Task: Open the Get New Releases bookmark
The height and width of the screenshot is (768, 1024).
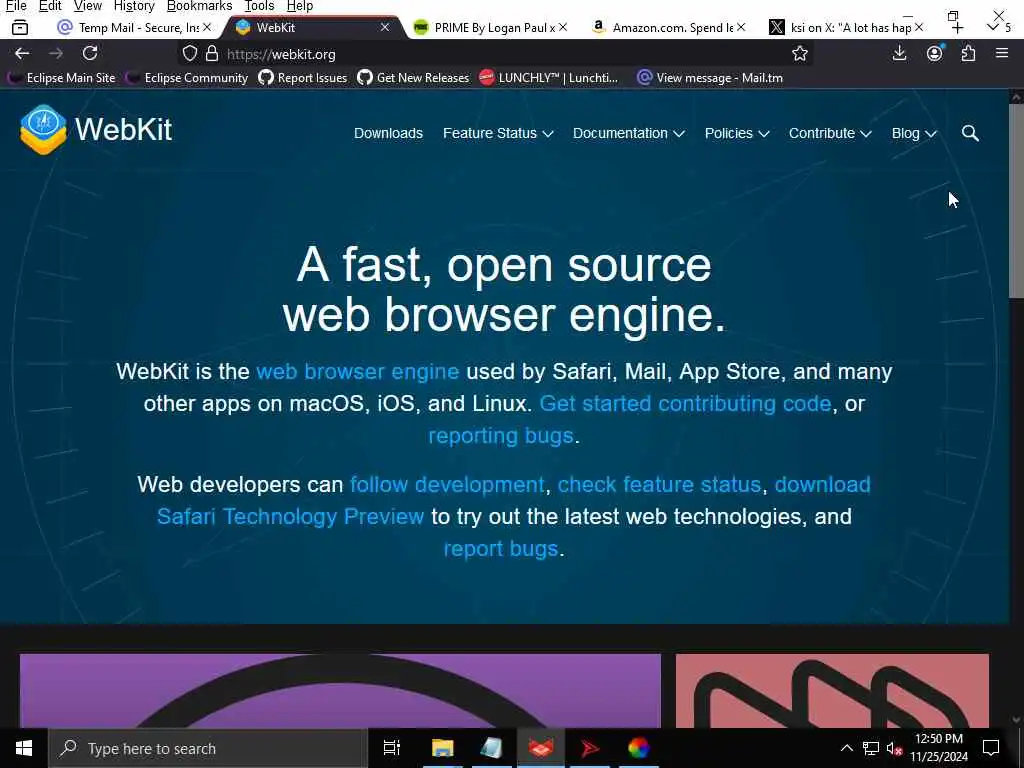Action: (413, 78)
